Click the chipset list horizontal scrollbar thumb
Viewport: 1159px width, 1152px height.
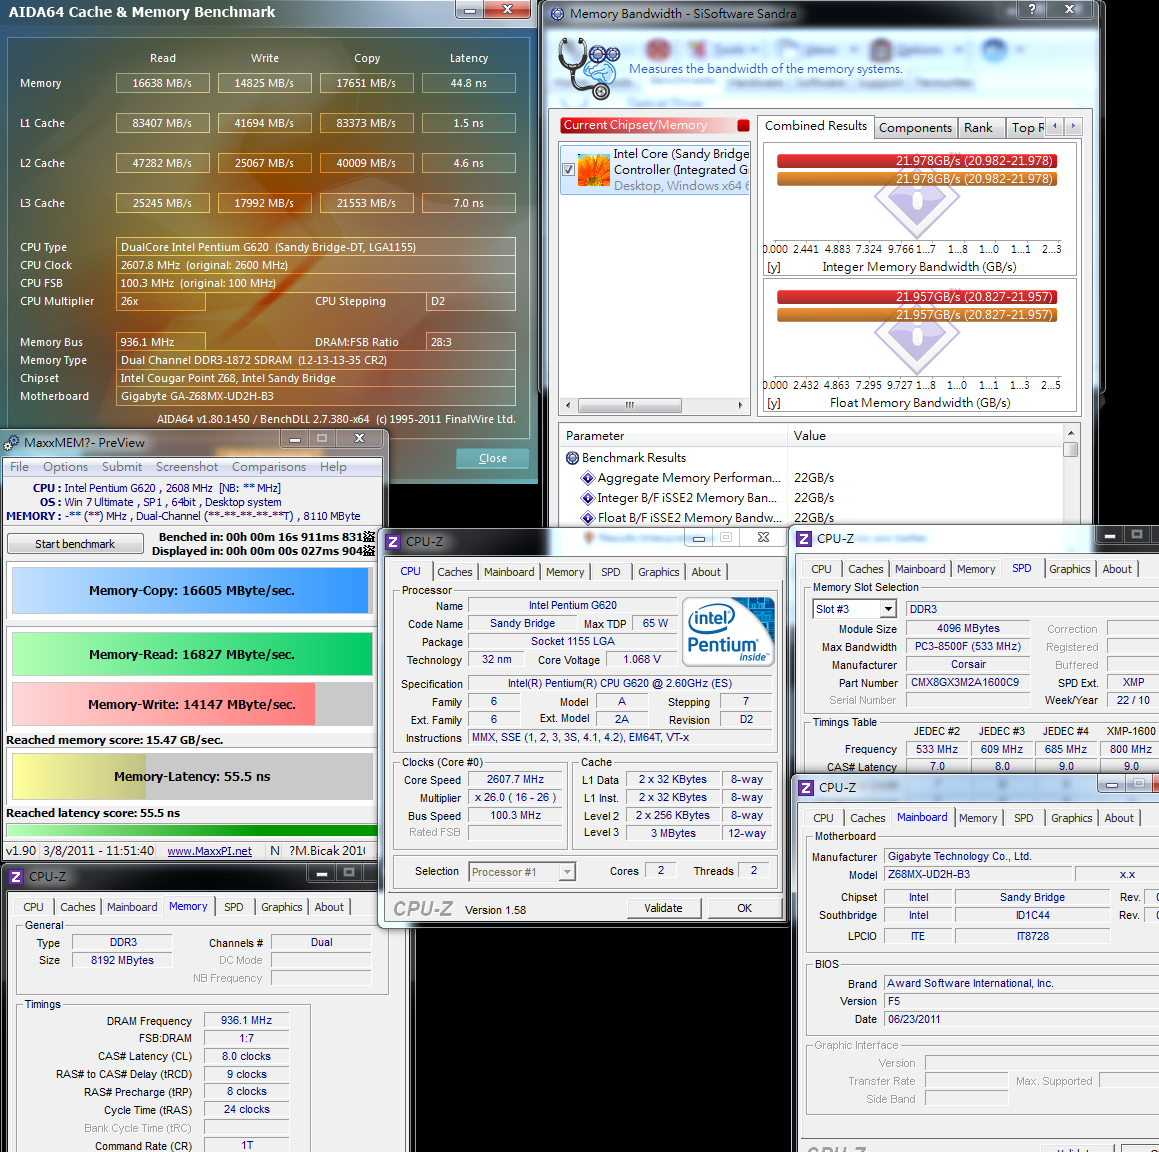[630, 405]
